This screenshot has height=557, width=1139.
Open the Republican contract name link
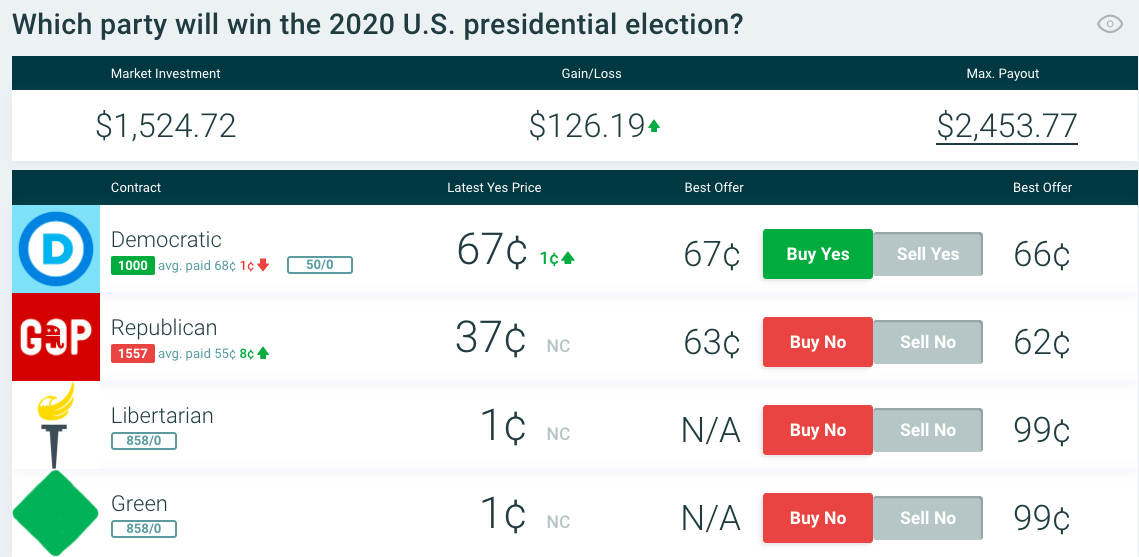point(164,328)
